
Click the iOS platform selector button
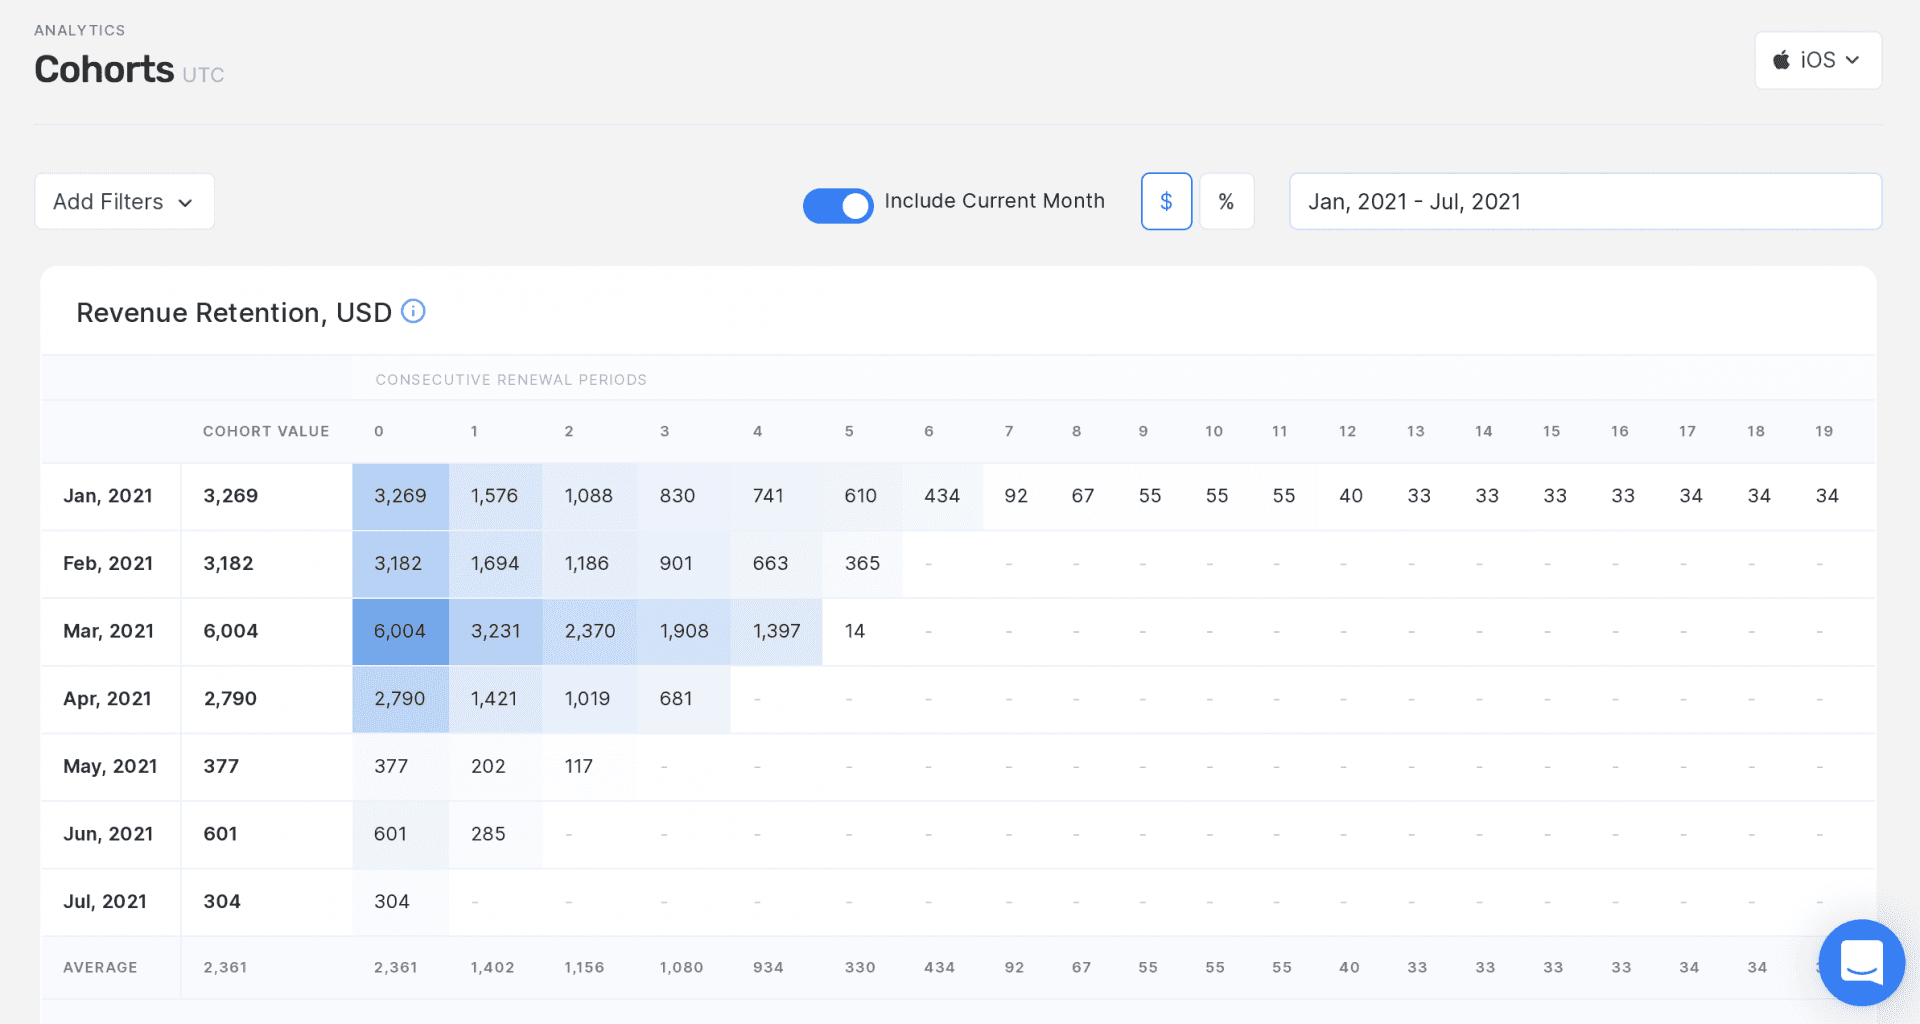1818,60
